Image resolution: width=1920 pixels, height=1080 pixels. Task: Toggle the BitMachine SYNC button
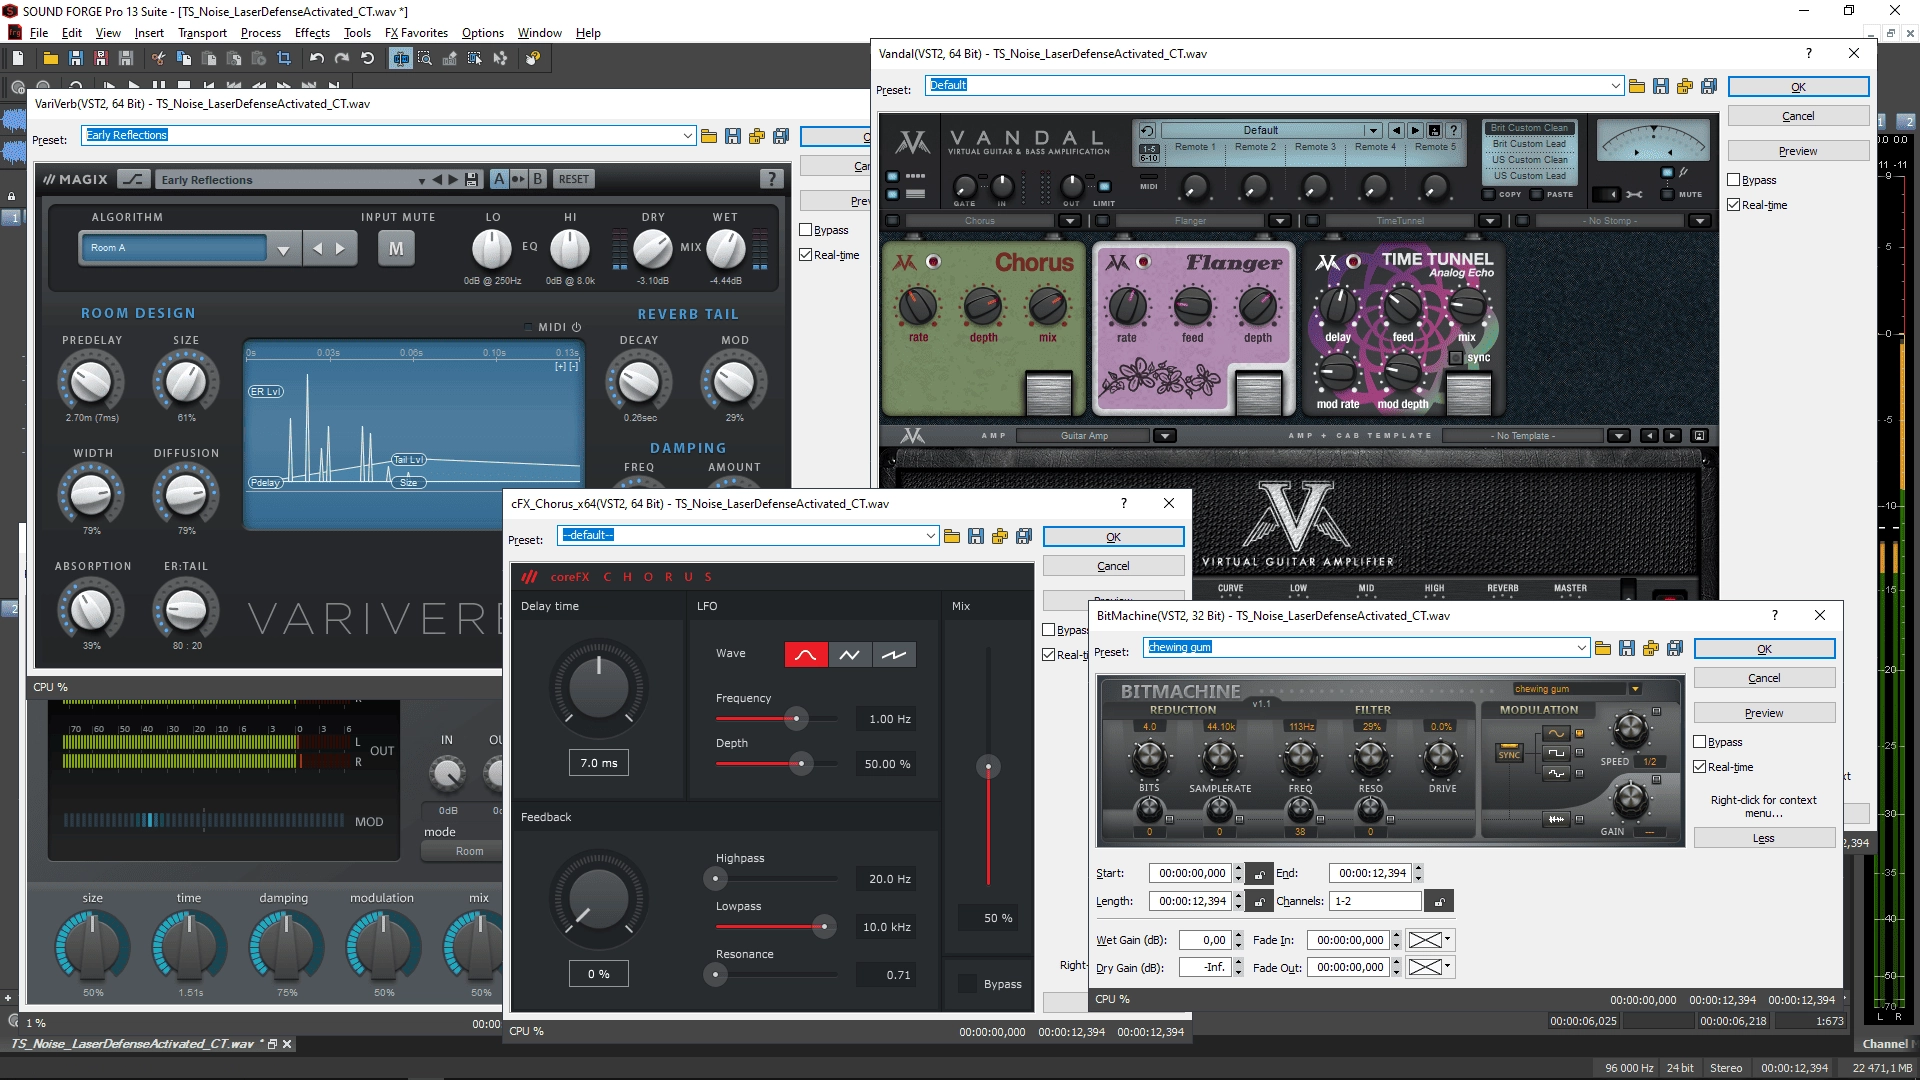point(1509,752)
